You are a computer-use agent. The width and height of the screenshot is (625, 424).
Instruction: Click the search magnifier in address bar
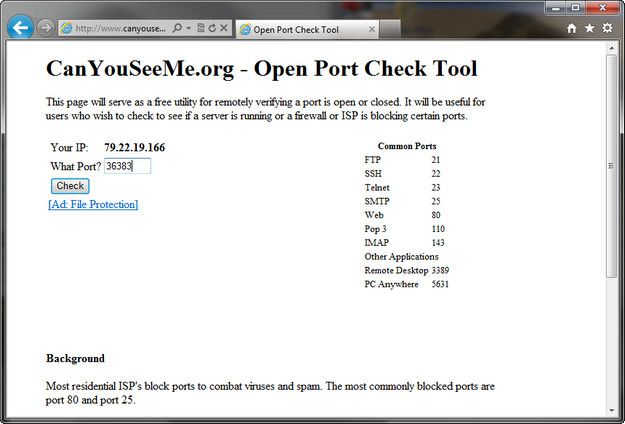pos(177,28)
